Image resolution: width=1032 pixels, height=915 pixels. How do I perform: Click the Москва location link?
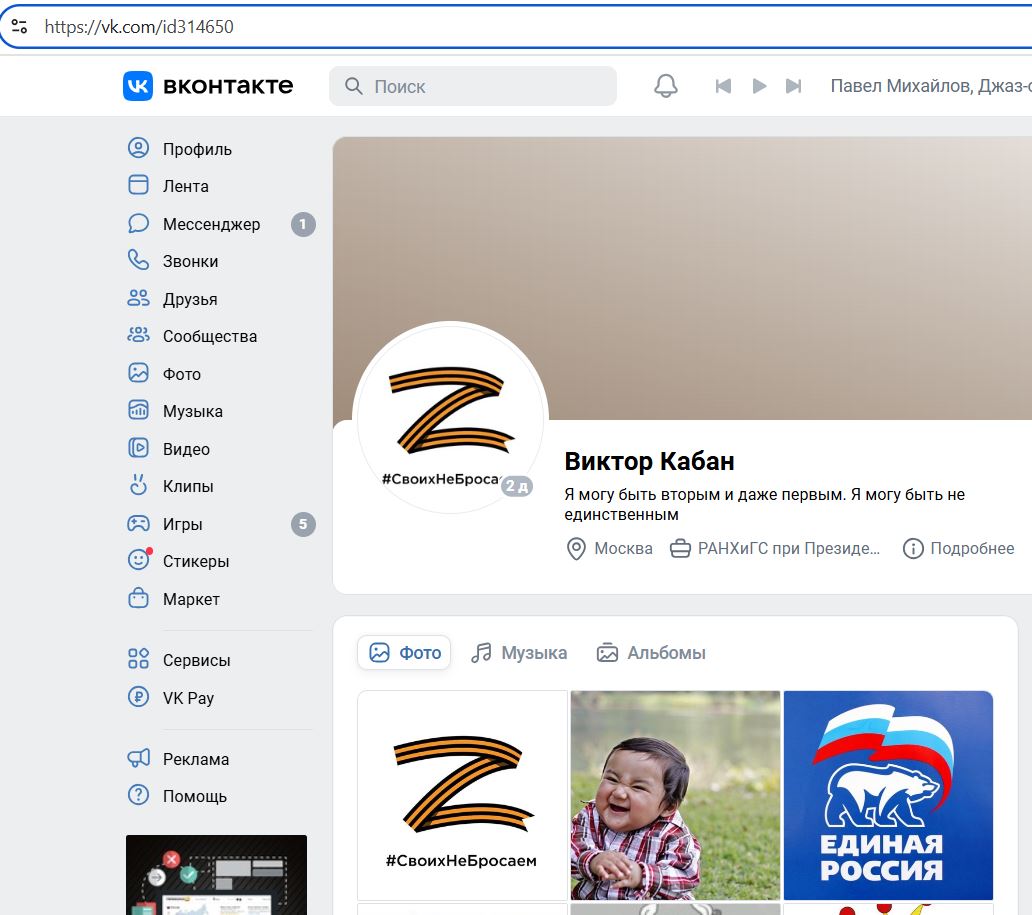(623, 548)
